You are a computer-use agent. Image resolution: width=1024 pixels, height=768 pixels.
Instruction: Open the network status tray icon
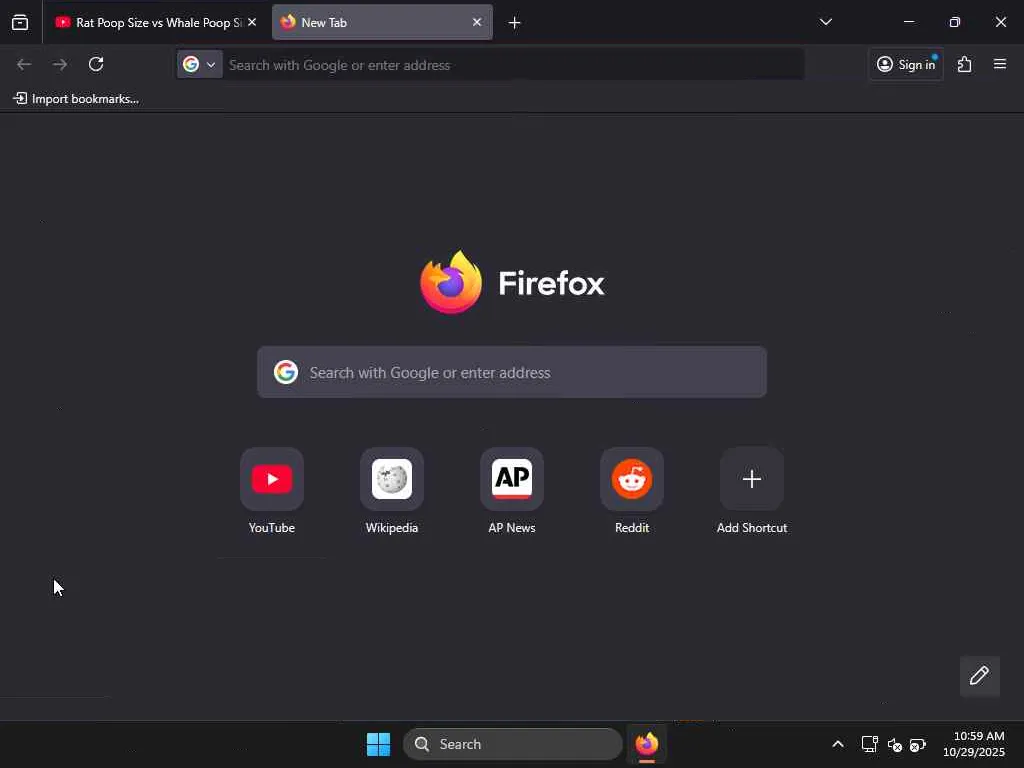[869, 744]
